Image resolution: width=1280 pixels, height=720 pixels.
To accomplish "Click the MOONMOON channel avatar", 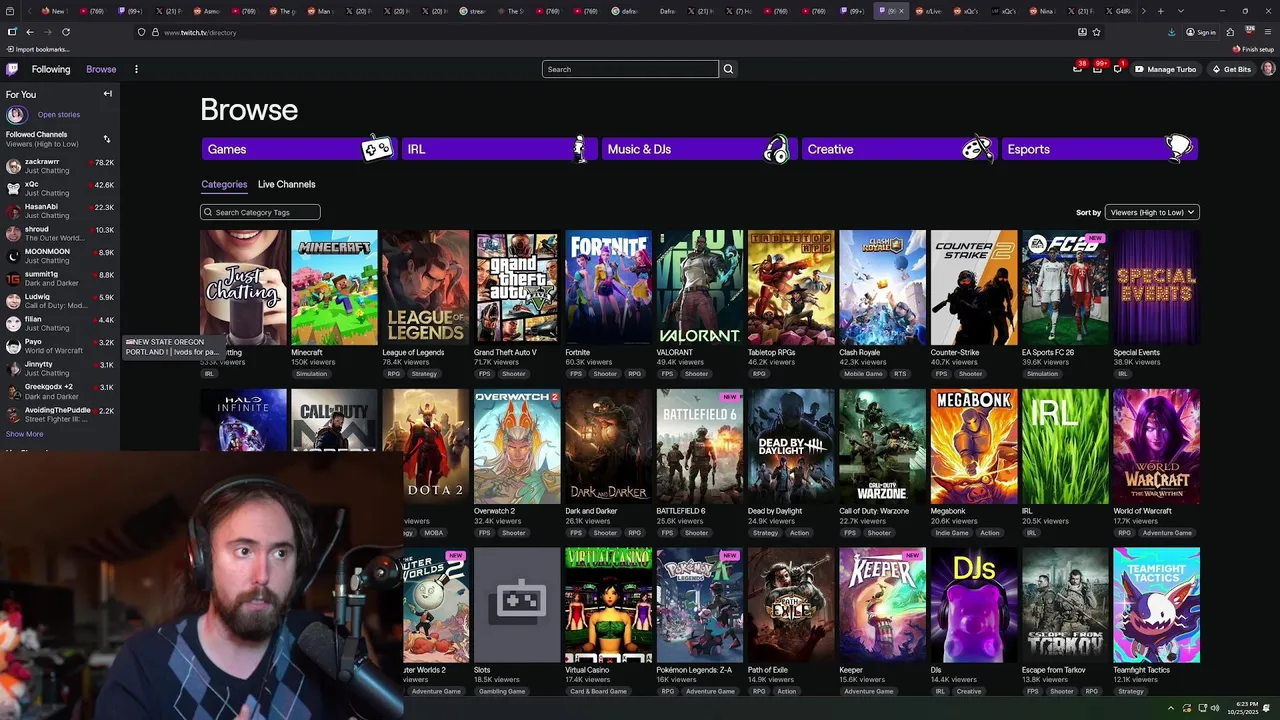I will (x=13, y=256).
